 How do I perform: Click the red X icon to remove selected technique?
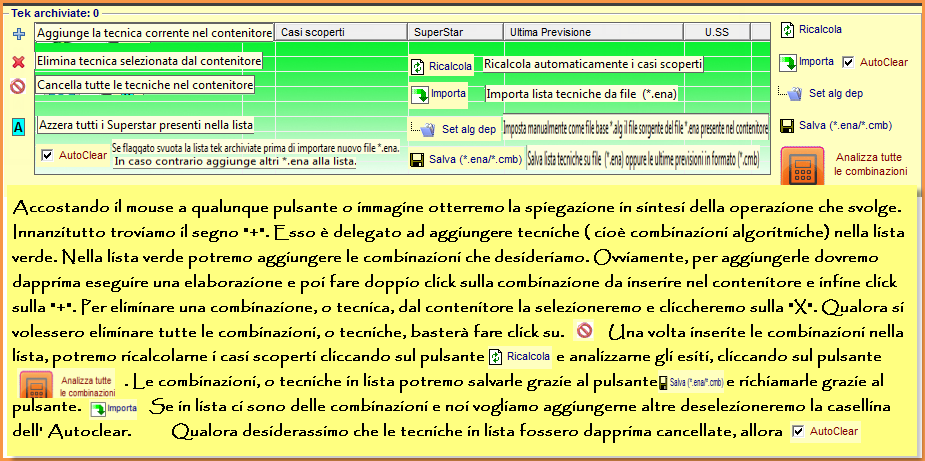click(19, 61)
